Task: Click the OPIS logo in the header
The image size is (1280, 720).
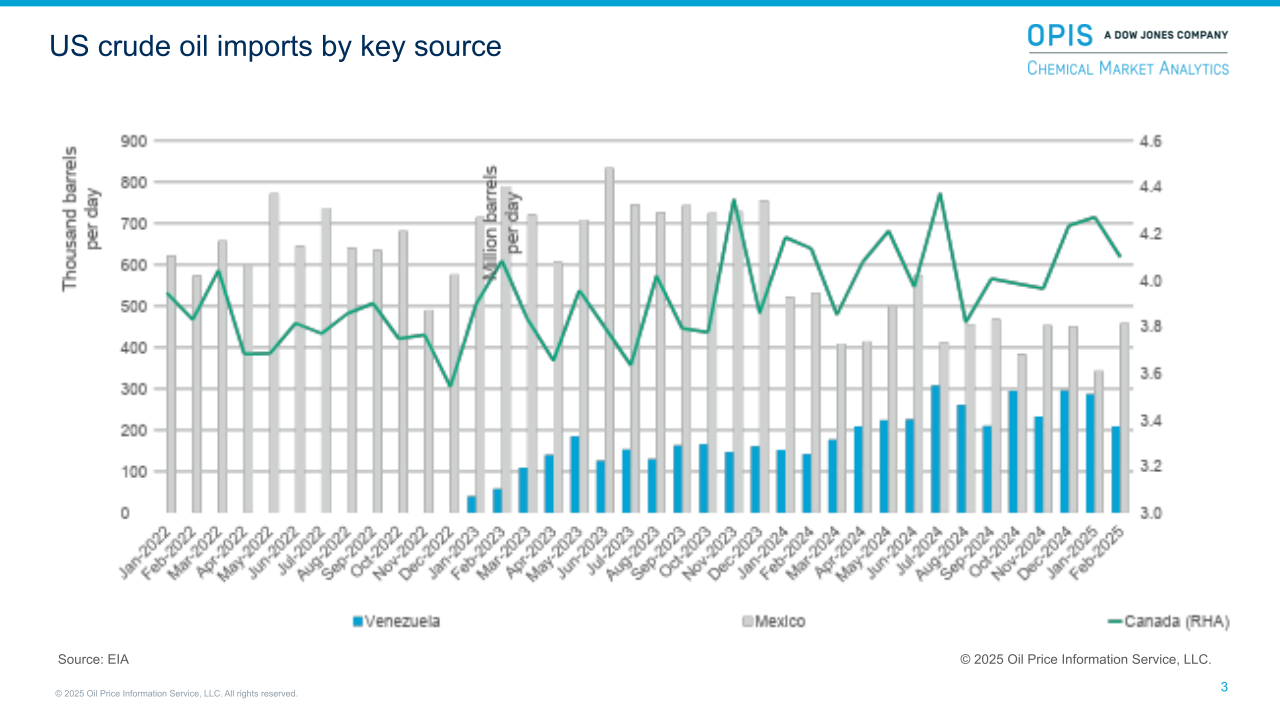Action: tap(1059, 35)
